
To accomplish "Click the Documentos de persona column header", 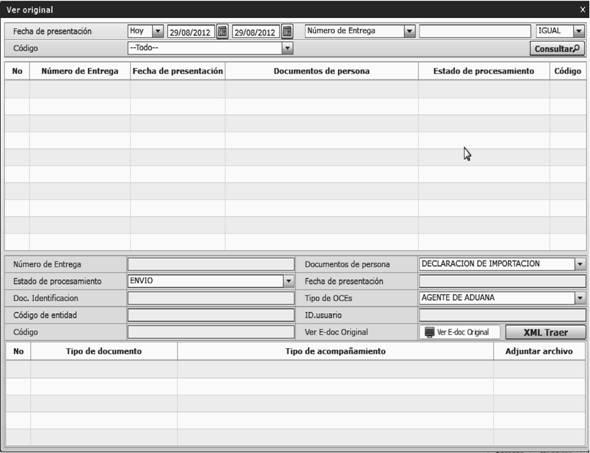I will coord(321,71).
